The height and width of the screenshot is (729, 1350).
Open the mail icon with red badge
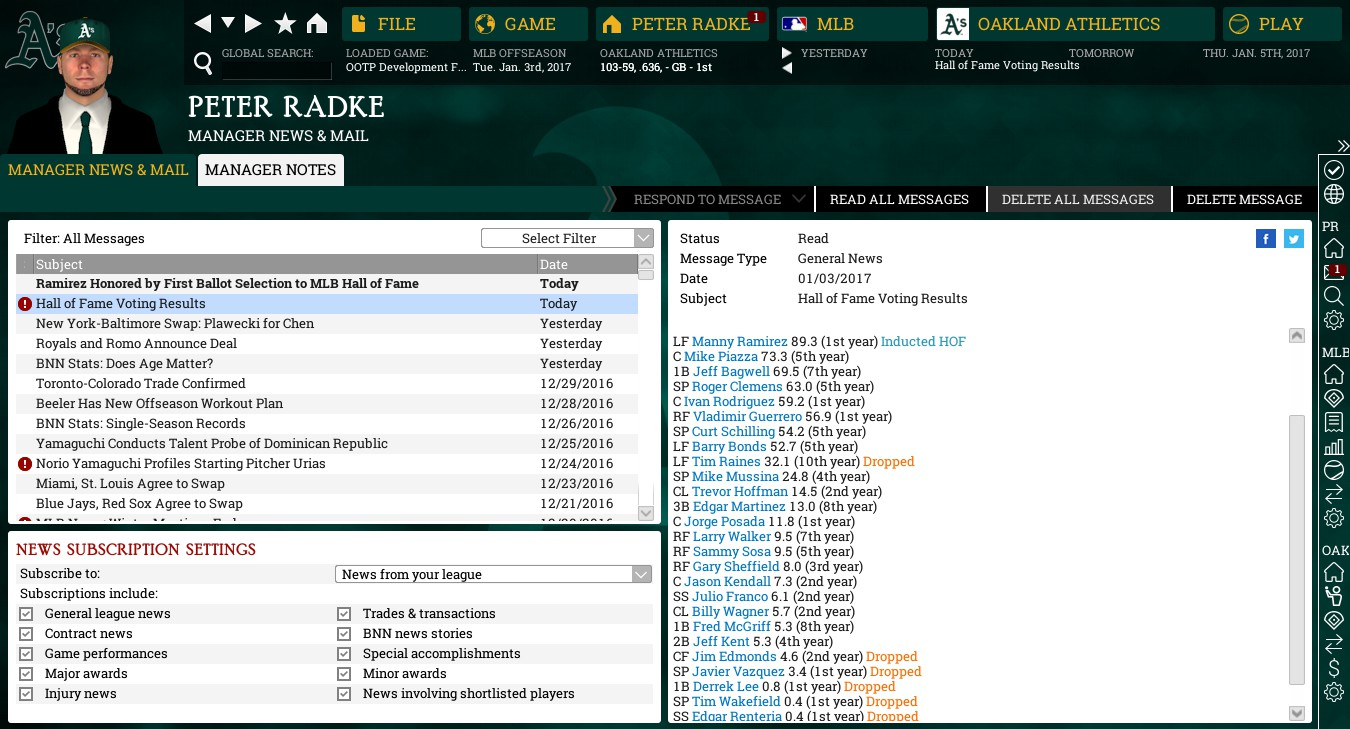1334,272
